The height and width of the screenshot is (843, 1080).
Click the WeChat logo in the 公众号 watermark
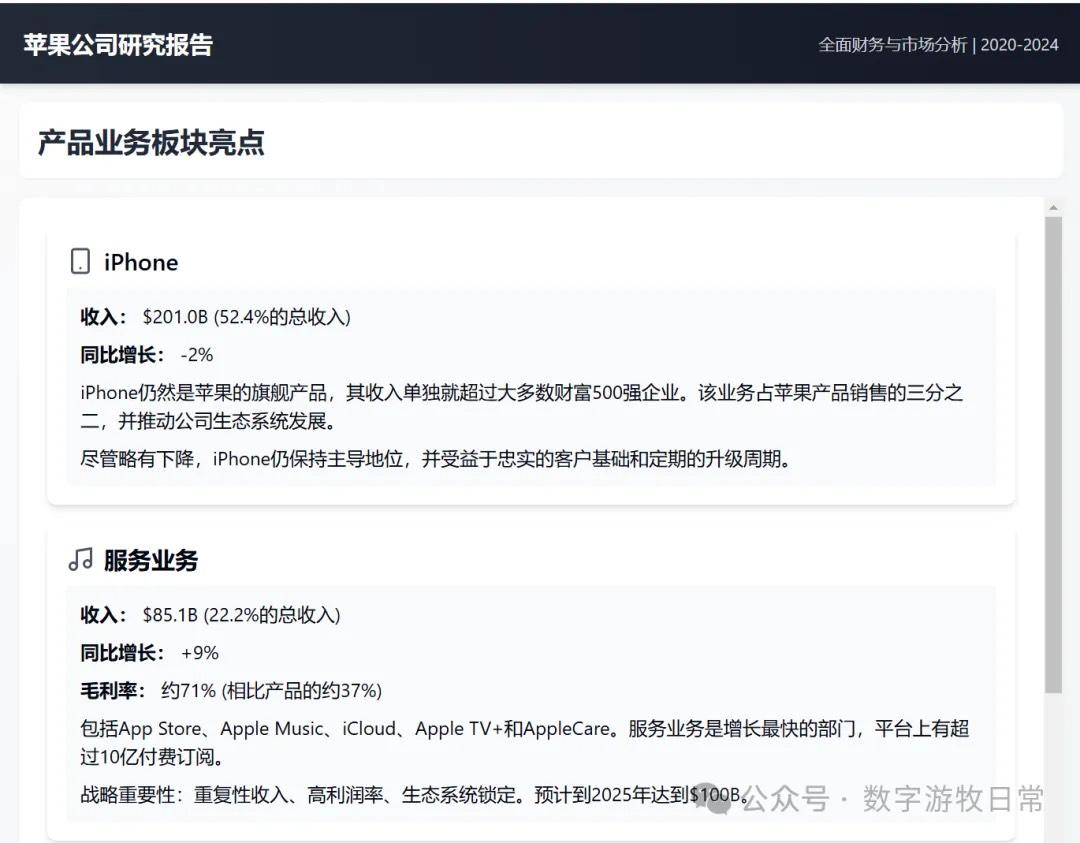714,798
